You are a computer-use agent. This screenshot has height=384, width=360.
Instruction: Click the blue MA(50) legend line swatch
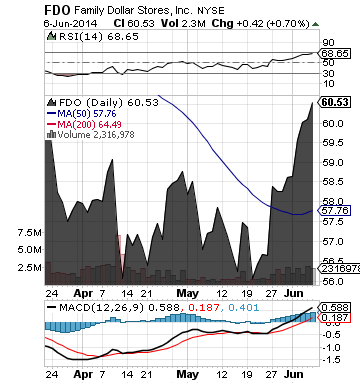point(52,113)
